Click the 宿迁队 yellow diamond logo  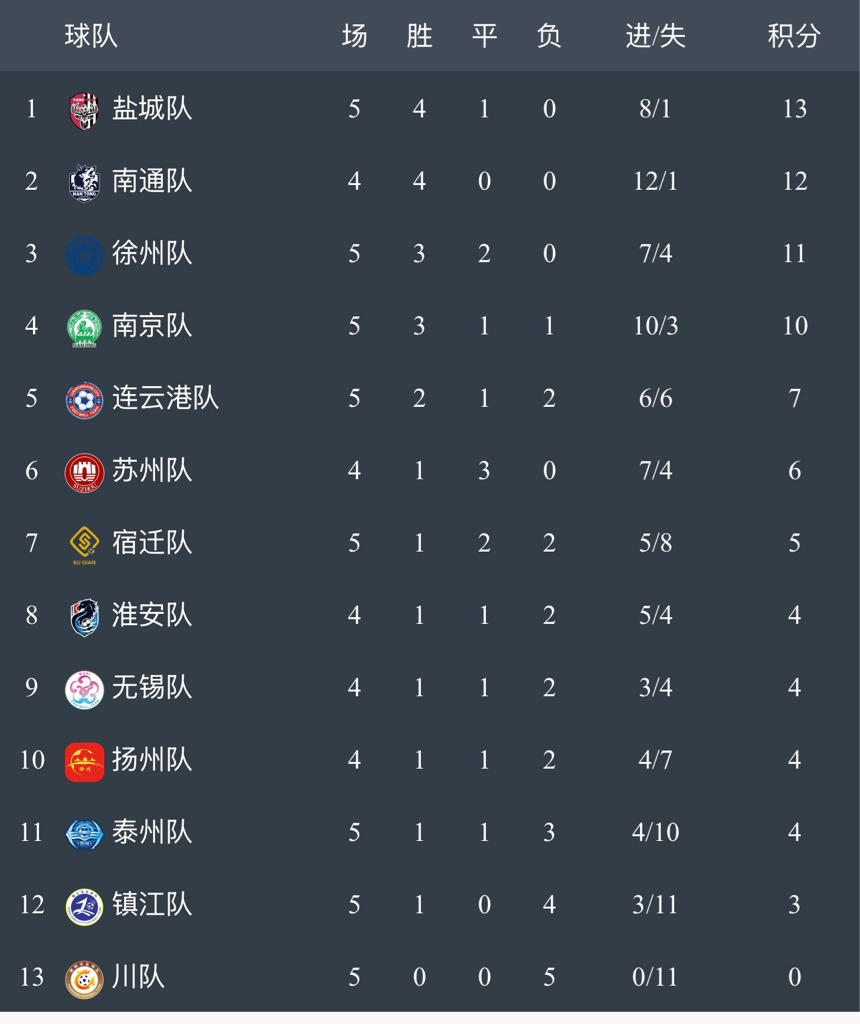(x=84, y=545)
